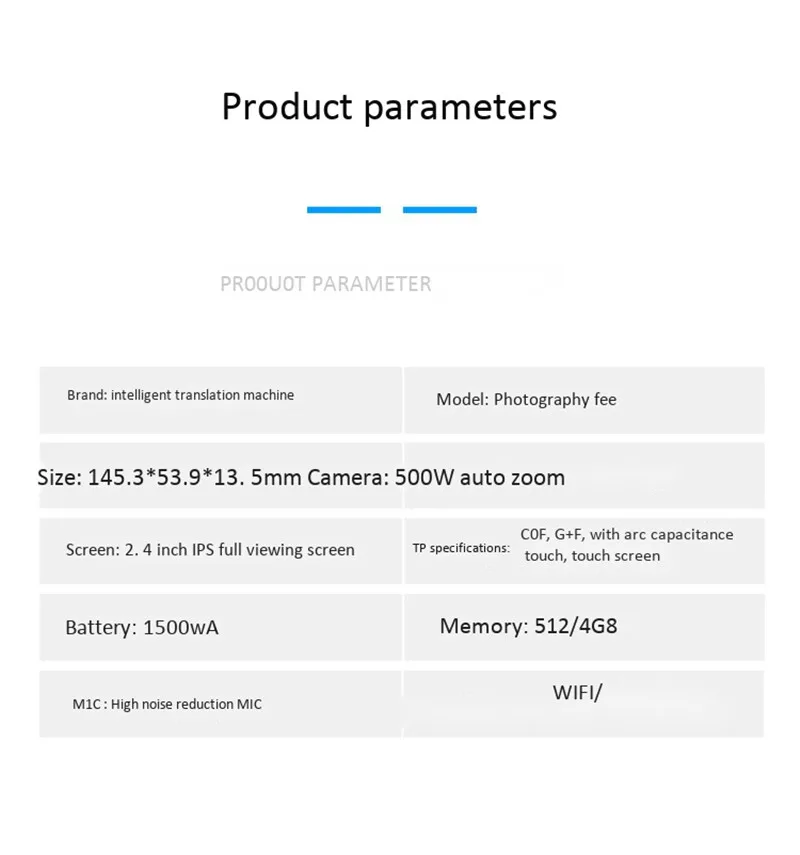The height and width of the screenshot is (855, 800).
Task: Click the WIFI/ text
Action: coord(577,693)
